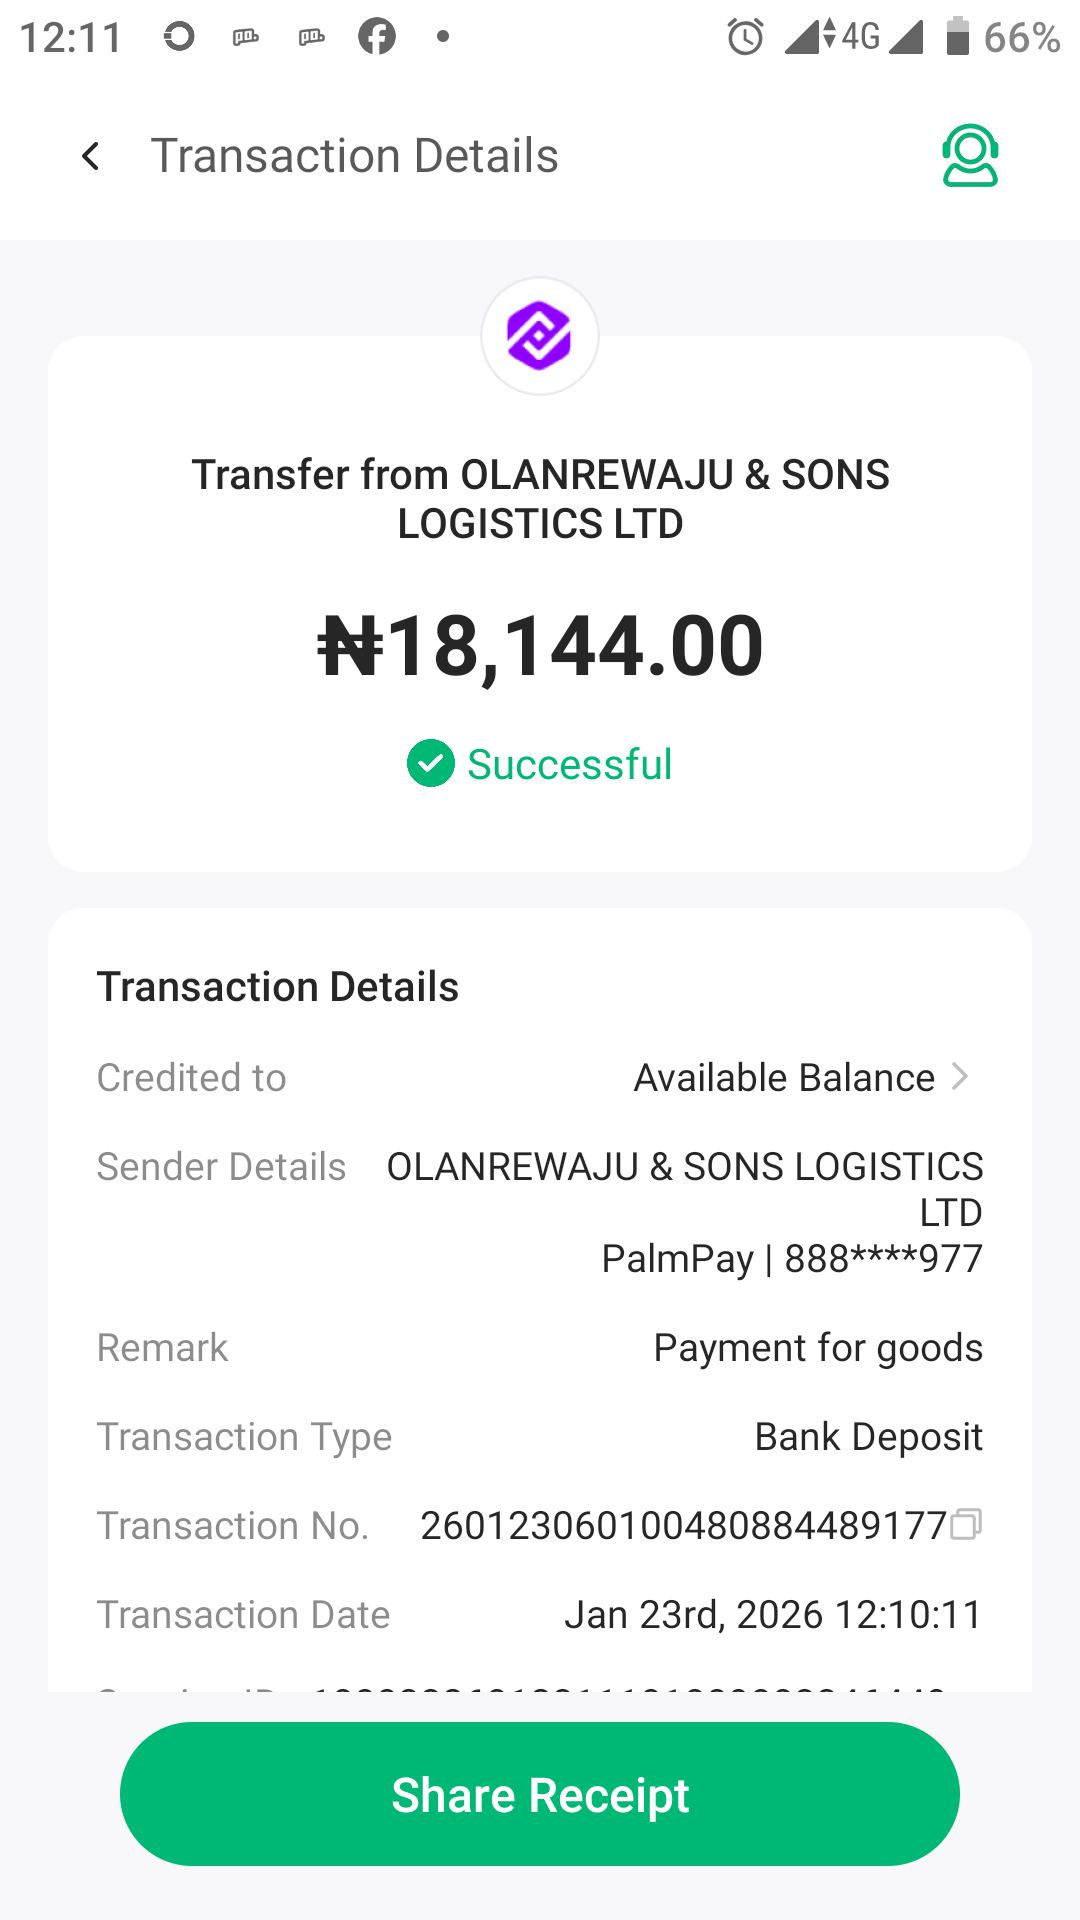1080x1920 pixels.
Task: Tap the transfer sender heading
Action: 540,499
